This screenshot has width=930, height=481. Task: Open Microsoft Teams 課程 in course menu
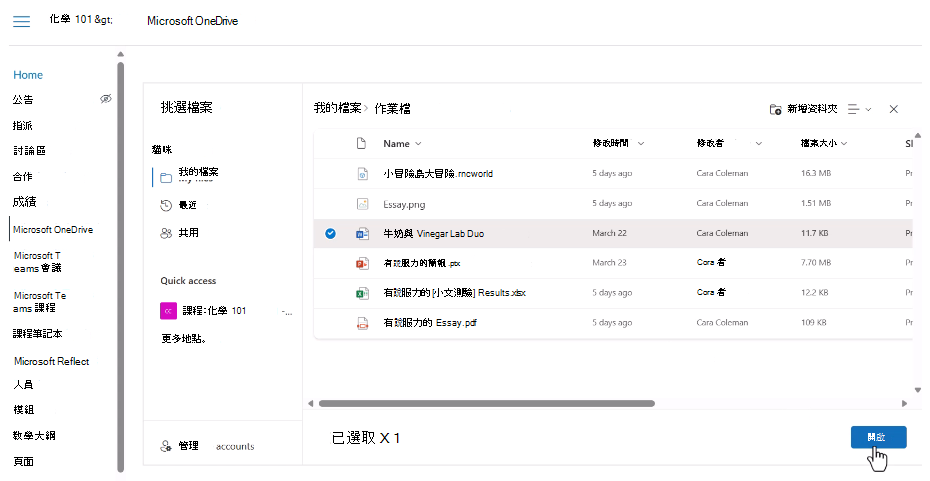40,301
